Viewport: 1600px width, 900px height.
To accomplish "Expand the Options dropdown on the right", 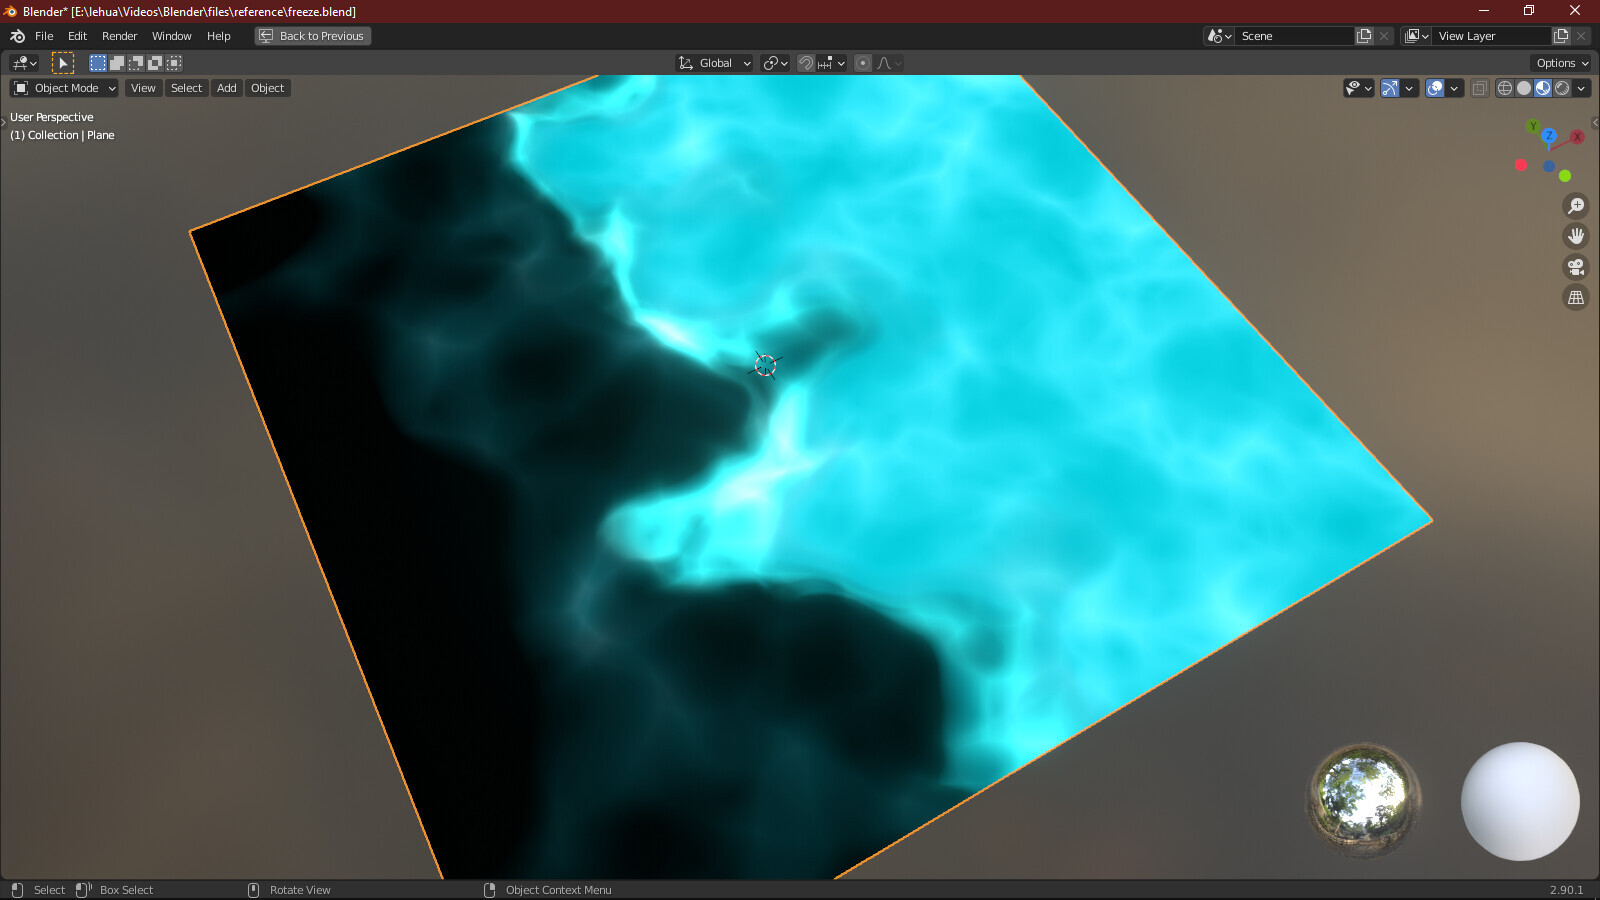I will 1558,62.
